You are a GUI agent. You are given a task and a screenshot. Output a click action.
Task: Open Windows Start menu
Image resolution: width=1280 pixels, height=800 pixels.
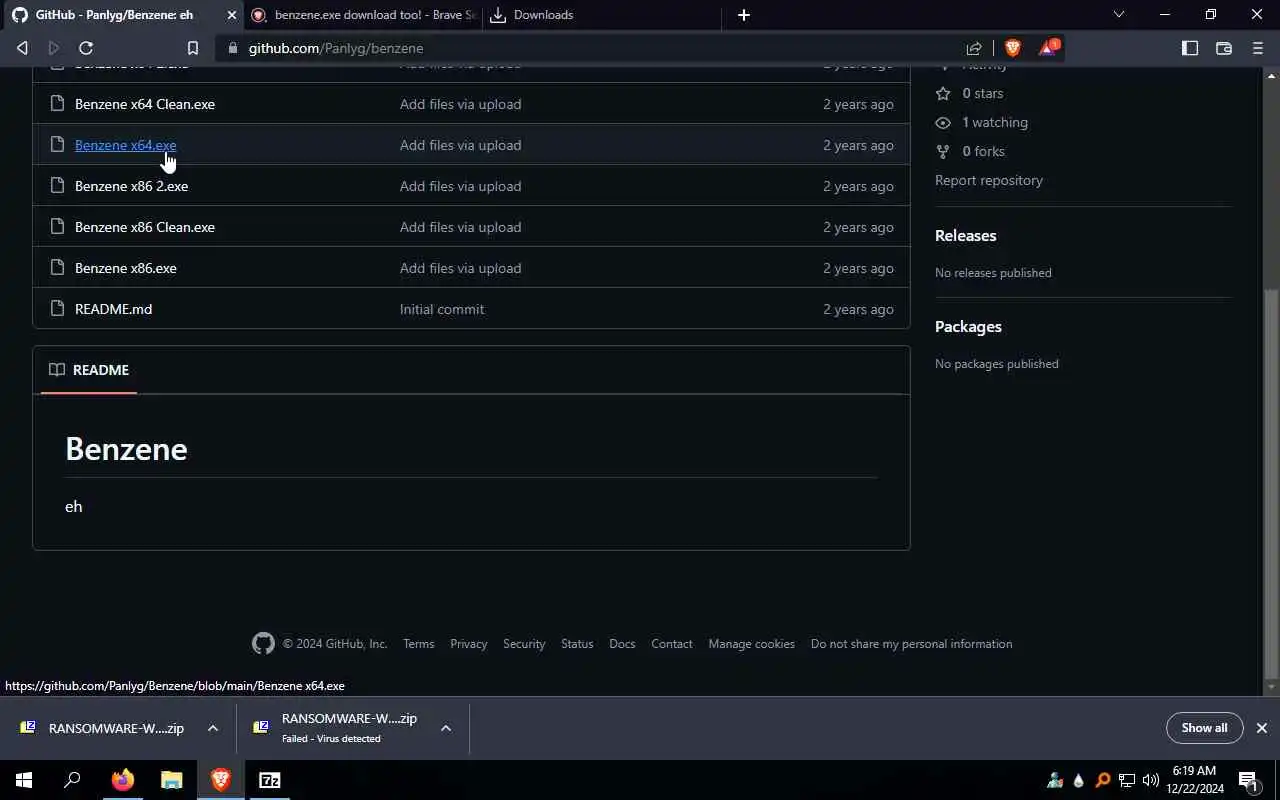click(x=24, y=780)
